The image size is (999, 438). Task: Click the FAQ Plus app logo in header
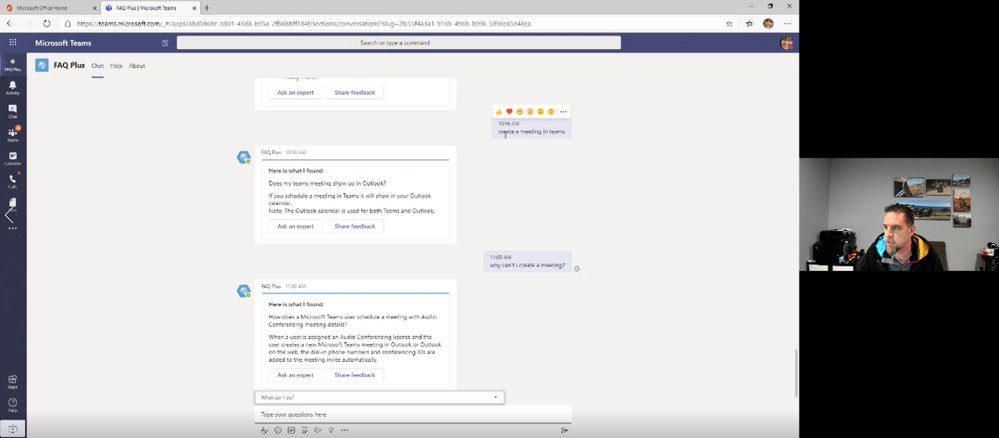(x=42, y=65)
